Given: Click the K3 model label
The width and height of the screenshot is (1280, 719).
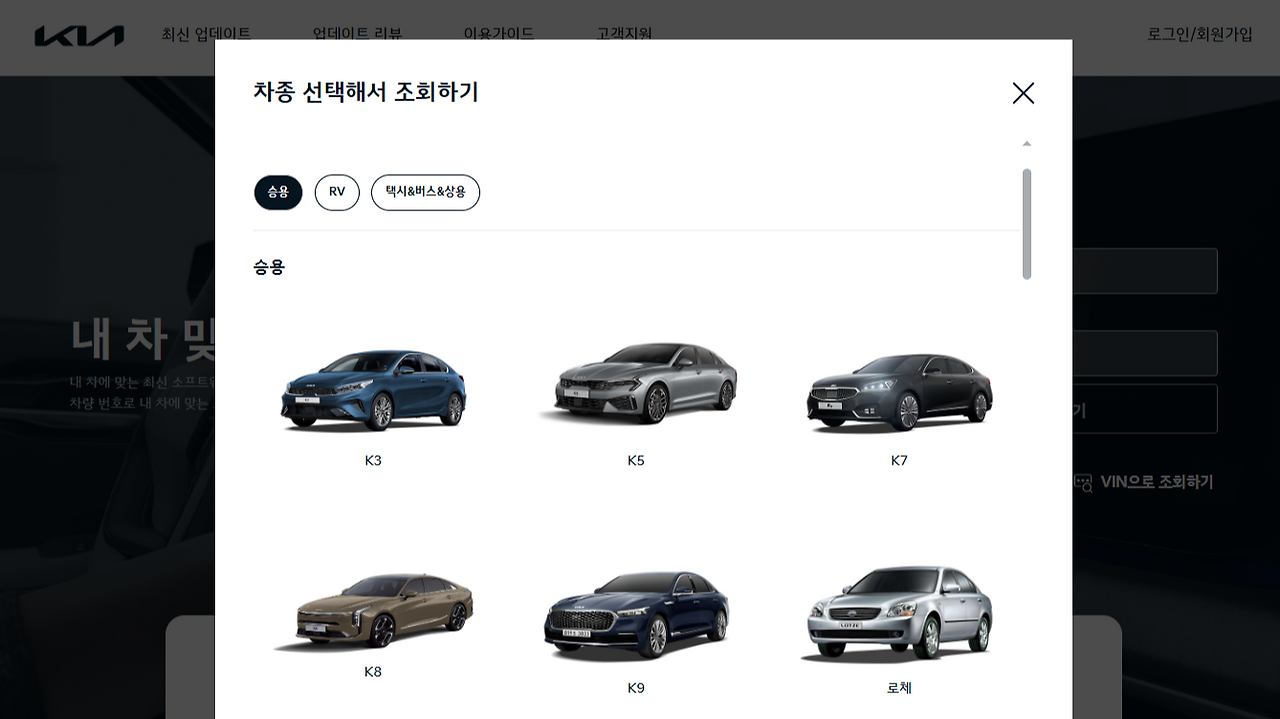Looking at the screenshot, I should pos(373,461).
